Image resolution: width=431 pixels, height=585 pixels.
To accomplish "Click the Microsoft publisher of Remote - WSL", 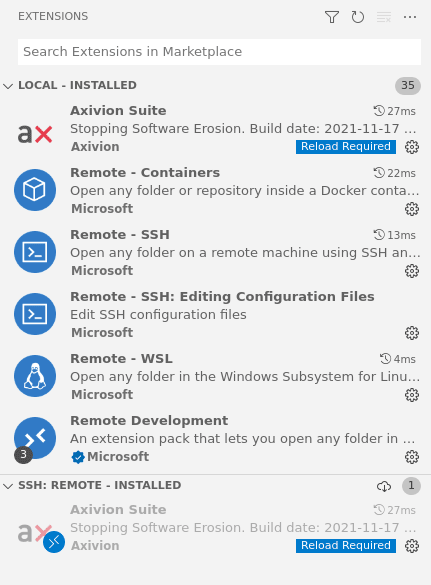I will tap(102, 395).
